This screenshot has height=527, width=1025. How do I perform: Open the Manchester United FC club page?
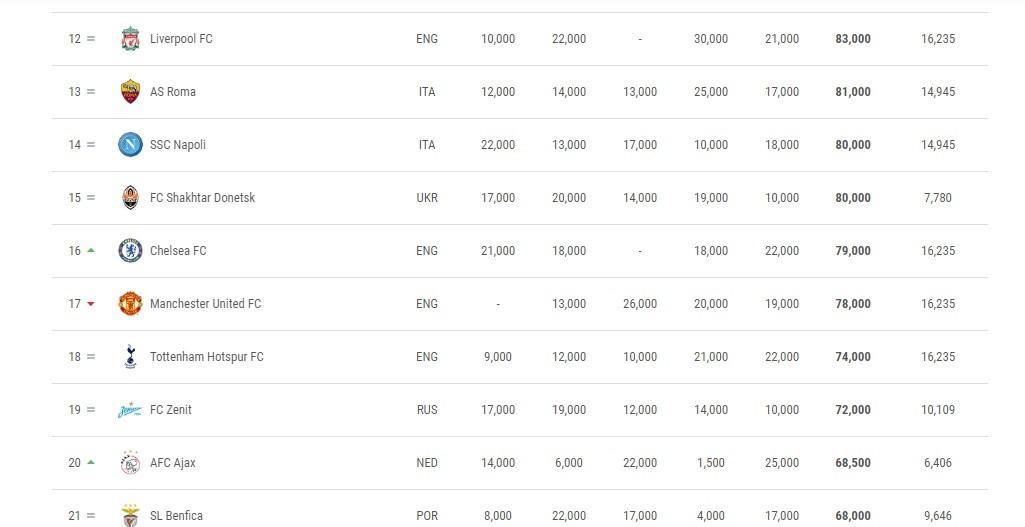(x=205, y=303)
